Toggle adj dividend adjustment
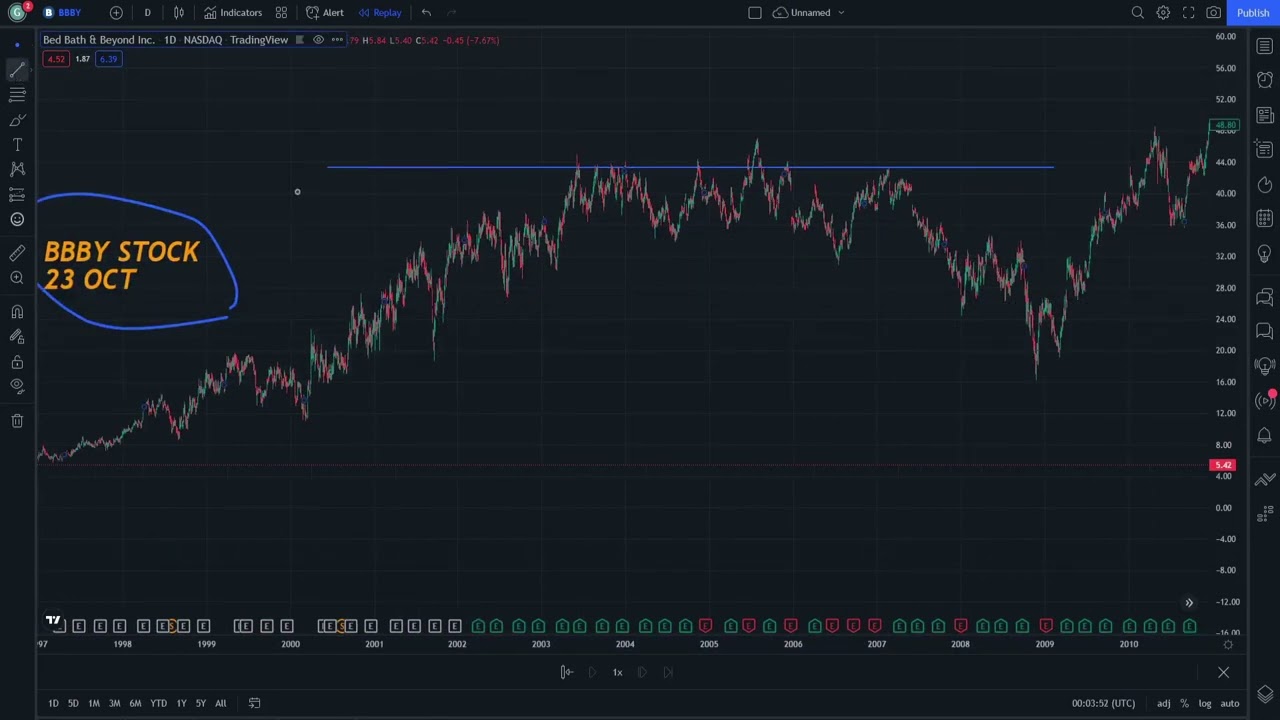 pyautogui.click(x=1164, y=703)
